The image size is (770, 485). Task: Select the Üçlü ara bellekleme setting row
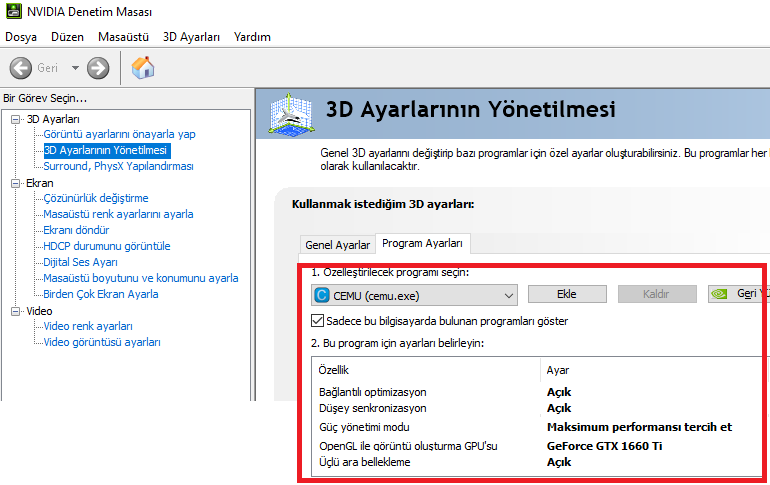click(x=538, y=462)
